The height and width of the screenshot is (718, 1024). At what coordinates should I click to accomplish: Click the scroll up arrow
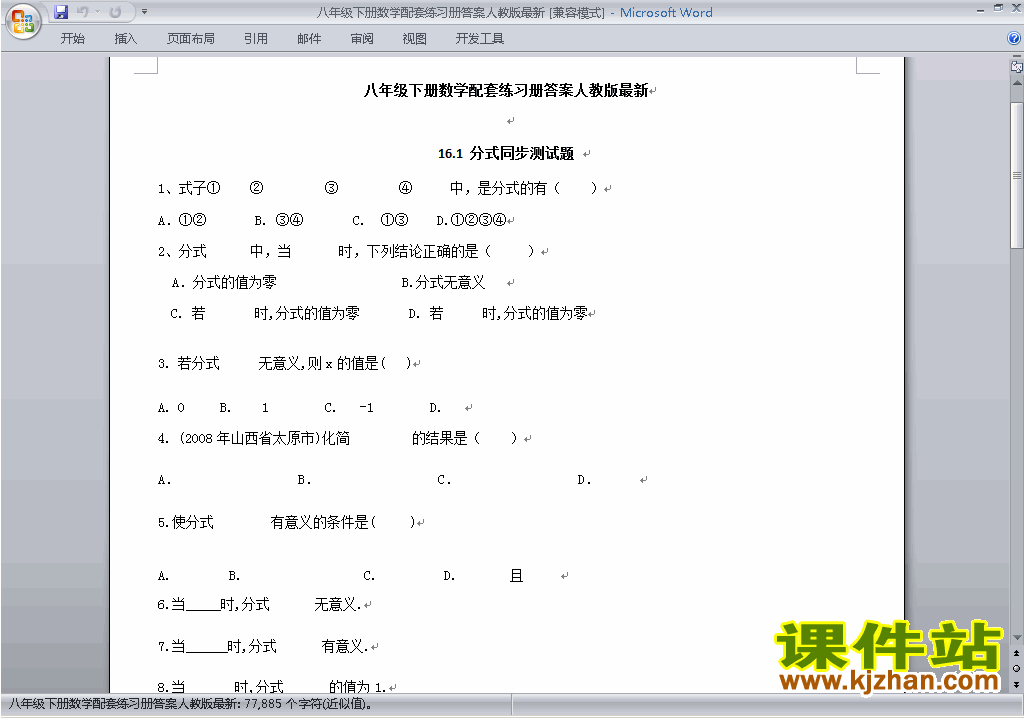tap(1016, 83)
